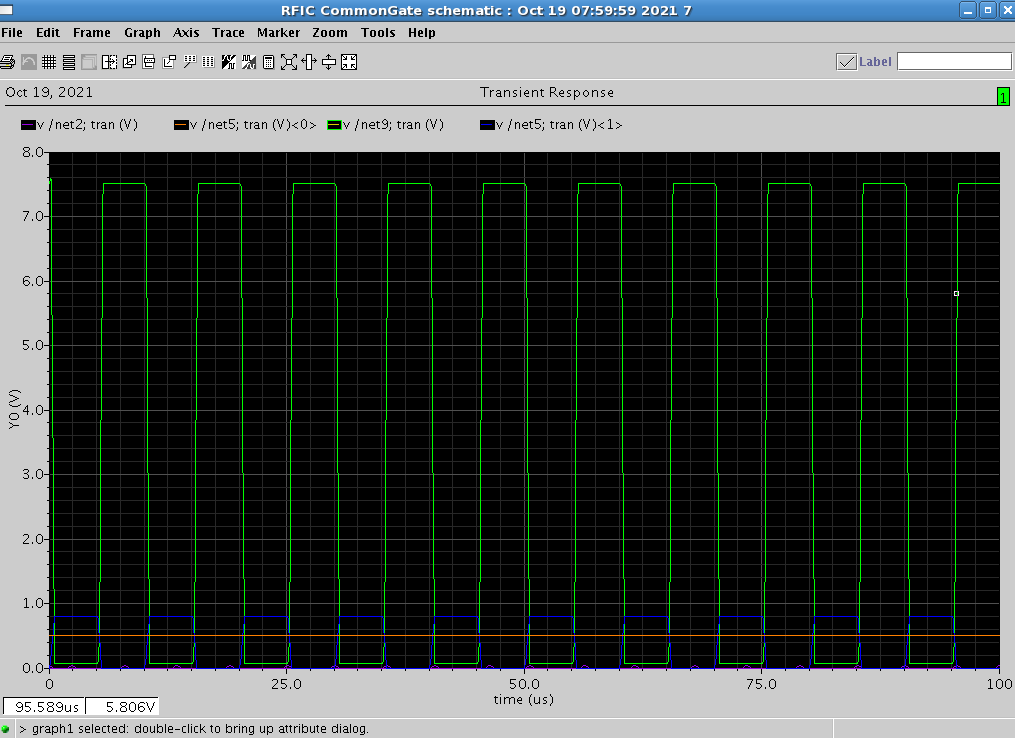Image resolution: width=1015 pixels, height=738 pixels.
Task: Click the green subwindow number 1 indicator
Action: click(1003, 96)
